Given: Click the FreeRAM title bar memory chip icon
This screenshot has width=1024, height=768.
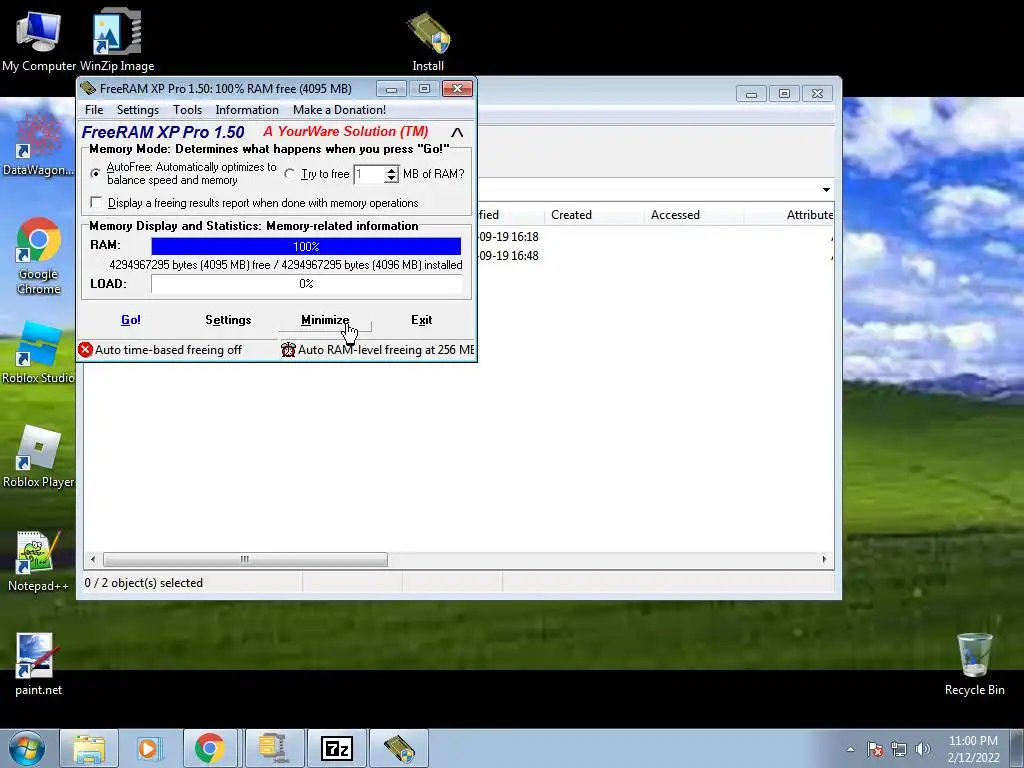Looking at the screenshot, I should (88, 88).
